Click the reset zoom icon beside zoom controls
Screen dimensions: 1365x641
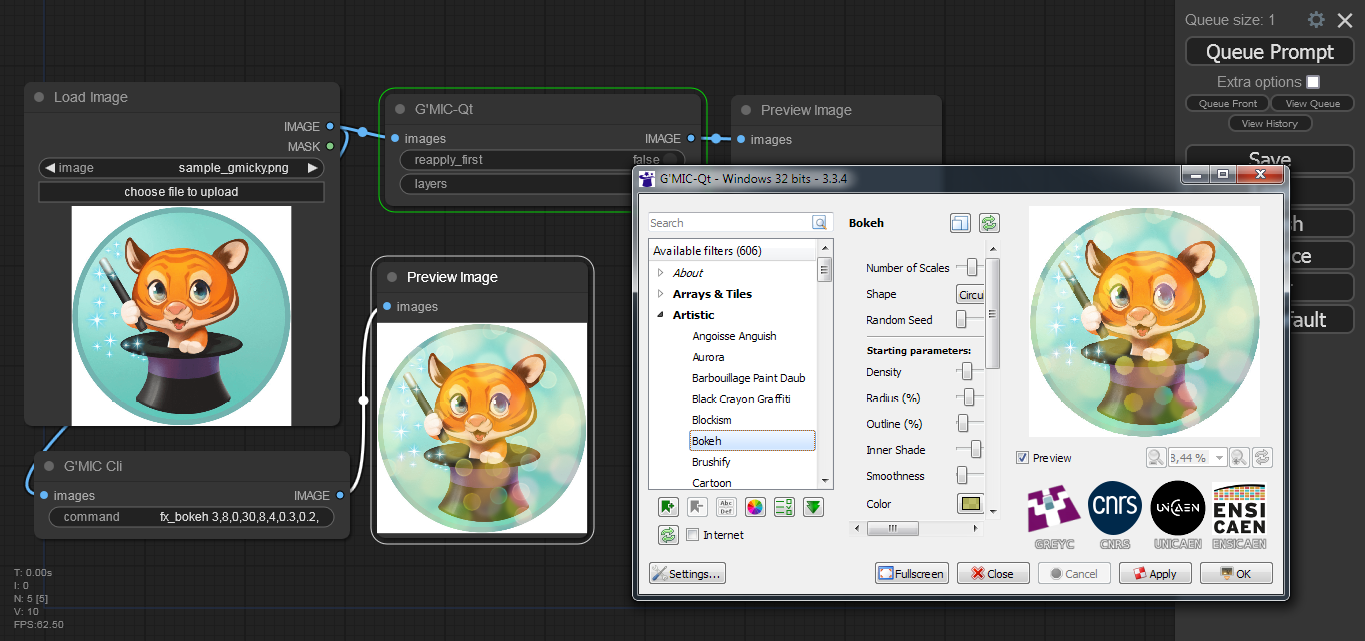[x=1262, y=457]
